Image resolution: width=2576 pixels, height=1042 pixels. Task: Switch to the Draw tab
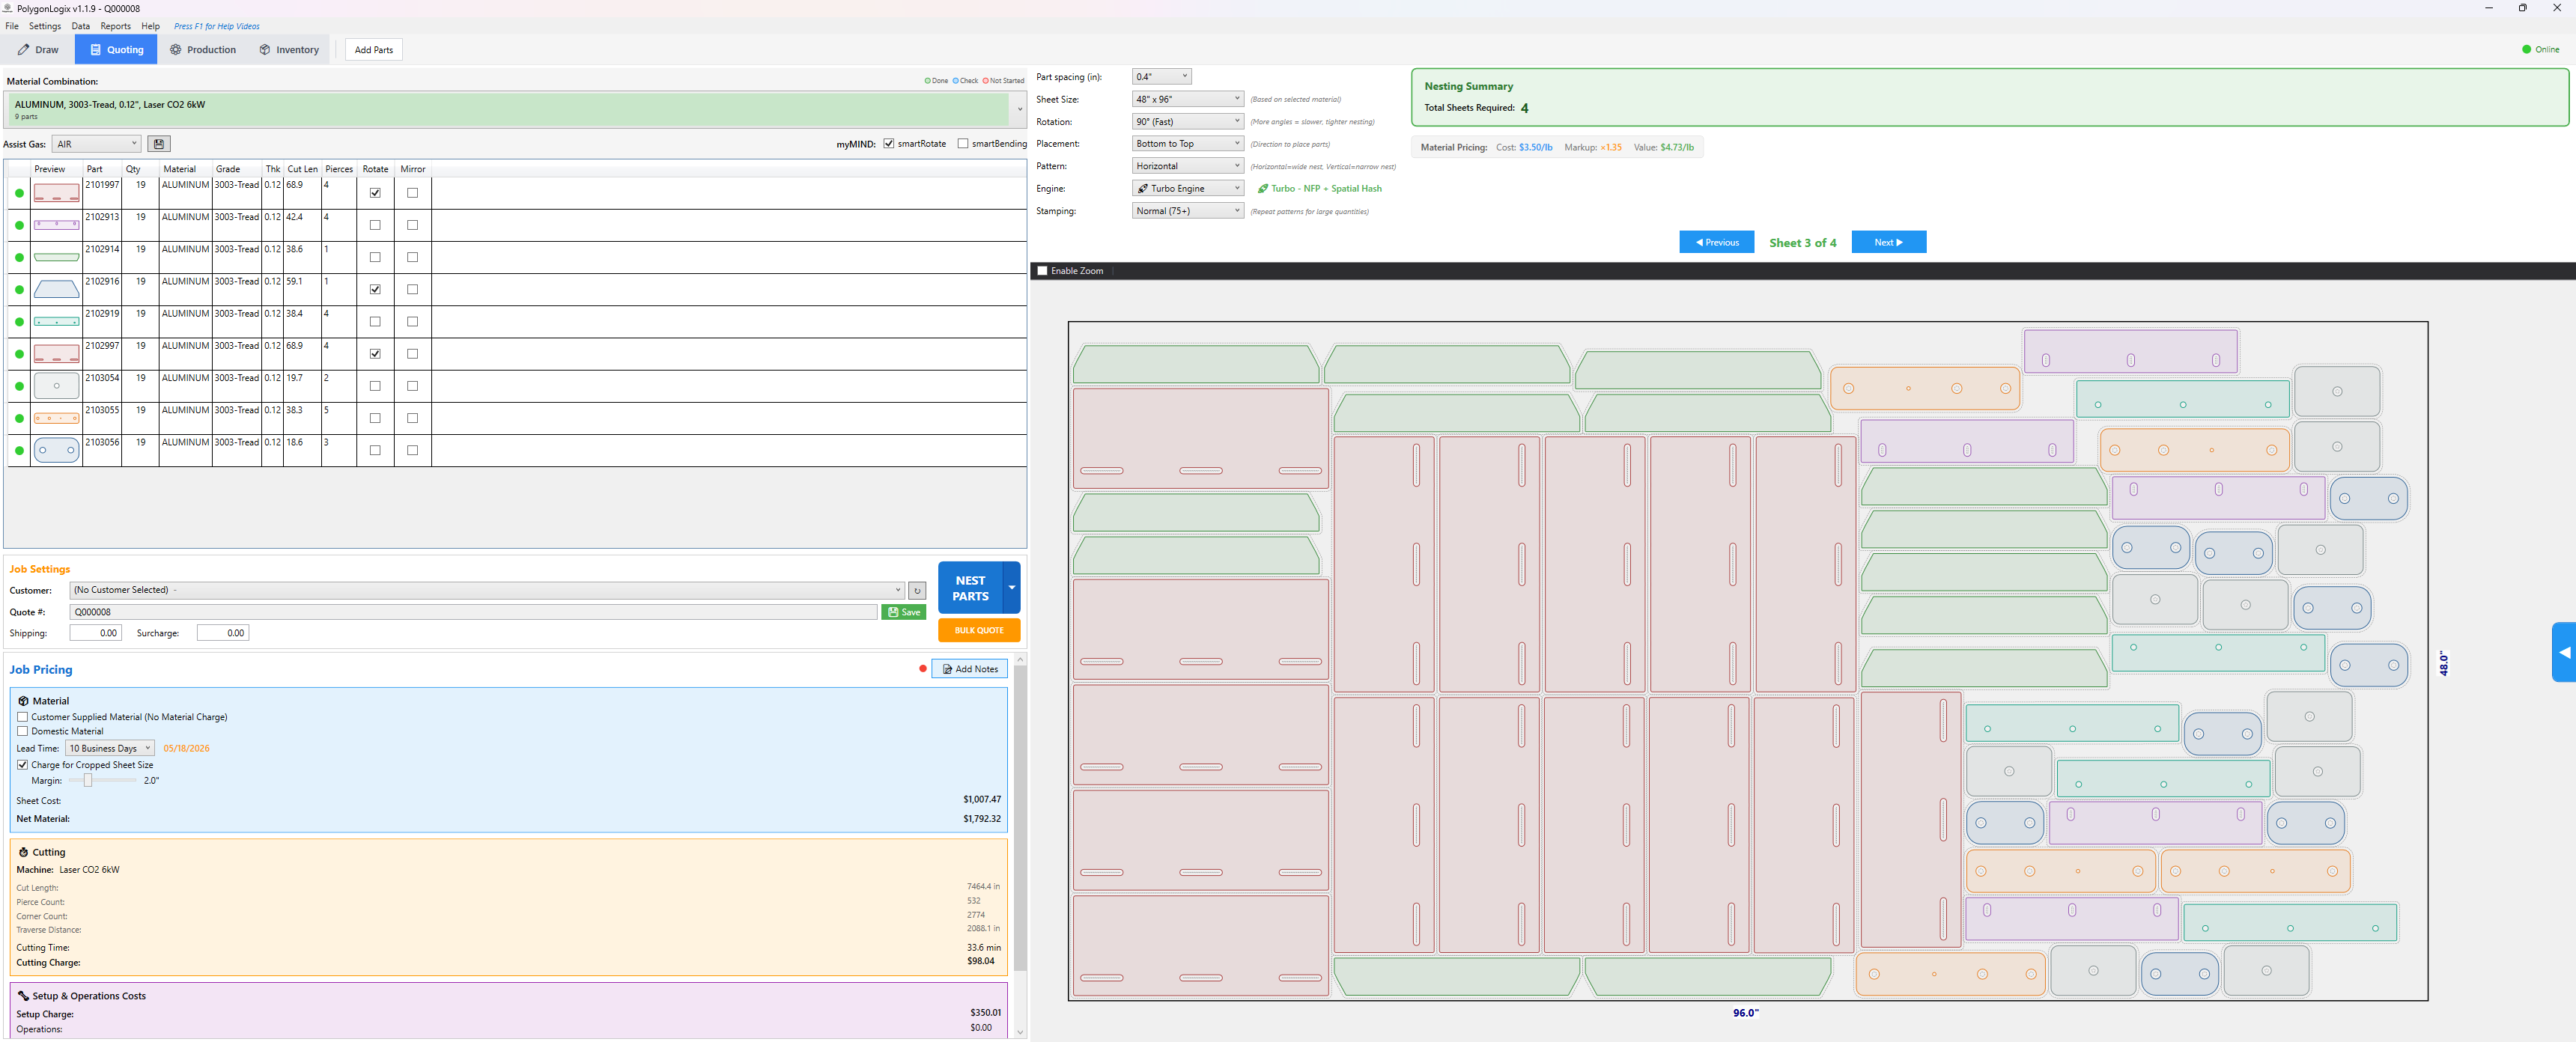[38, 50]
